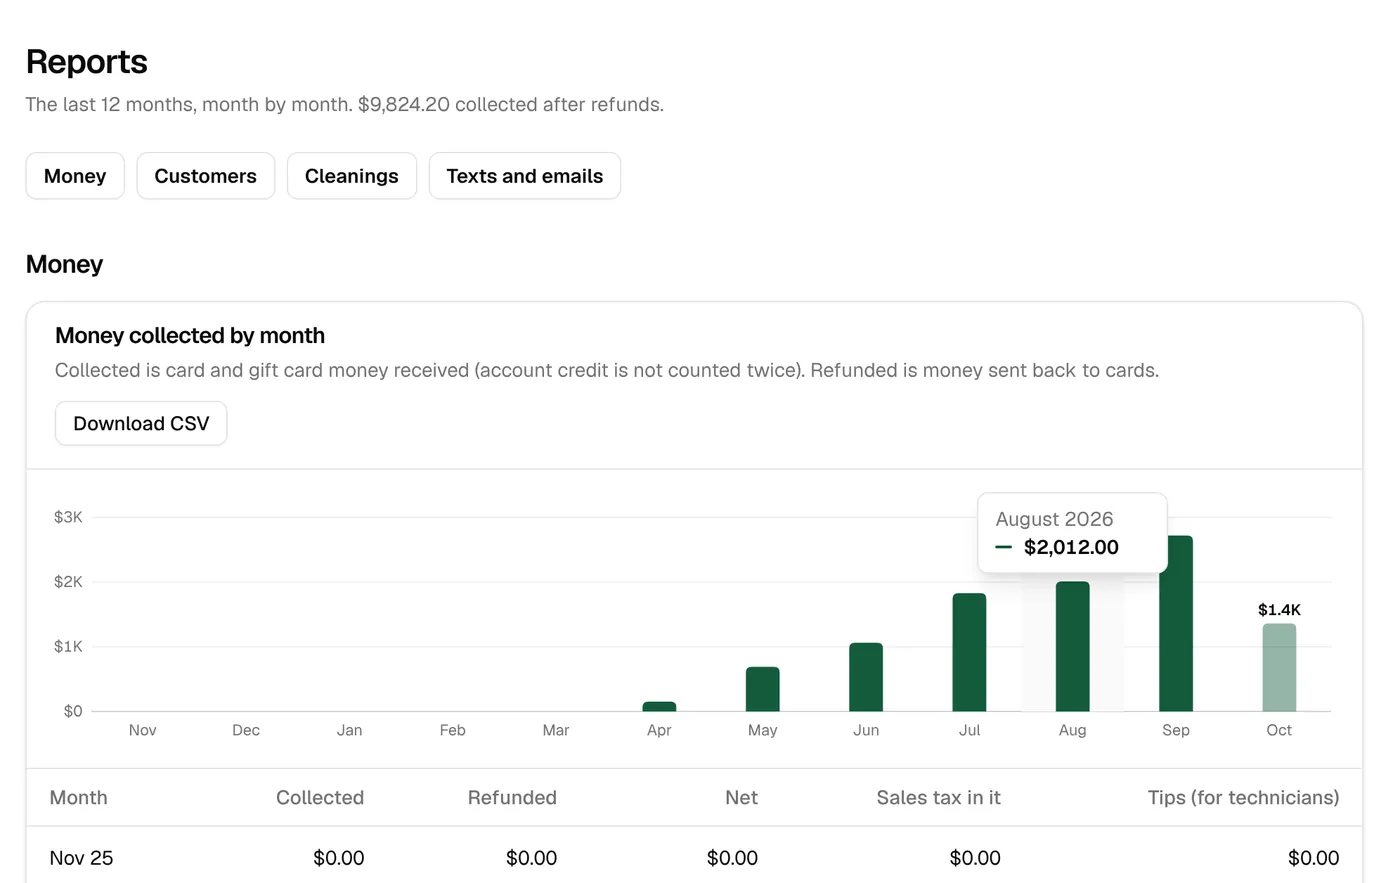
Task: Select the Nov 25 table row label
Action: 81,858
